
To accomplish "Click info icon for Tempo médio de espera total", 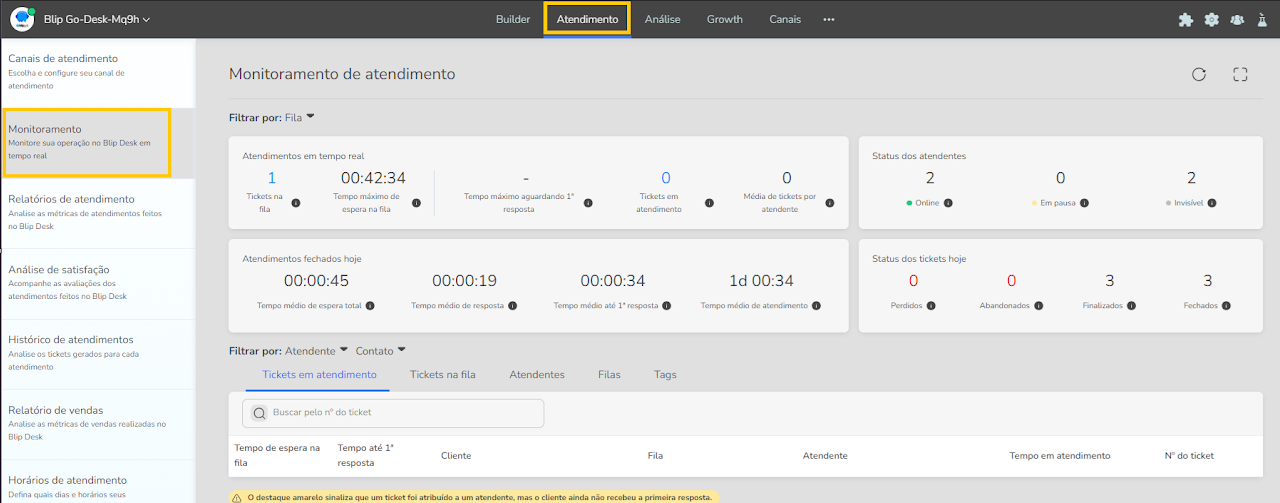I will coord(370,305).
